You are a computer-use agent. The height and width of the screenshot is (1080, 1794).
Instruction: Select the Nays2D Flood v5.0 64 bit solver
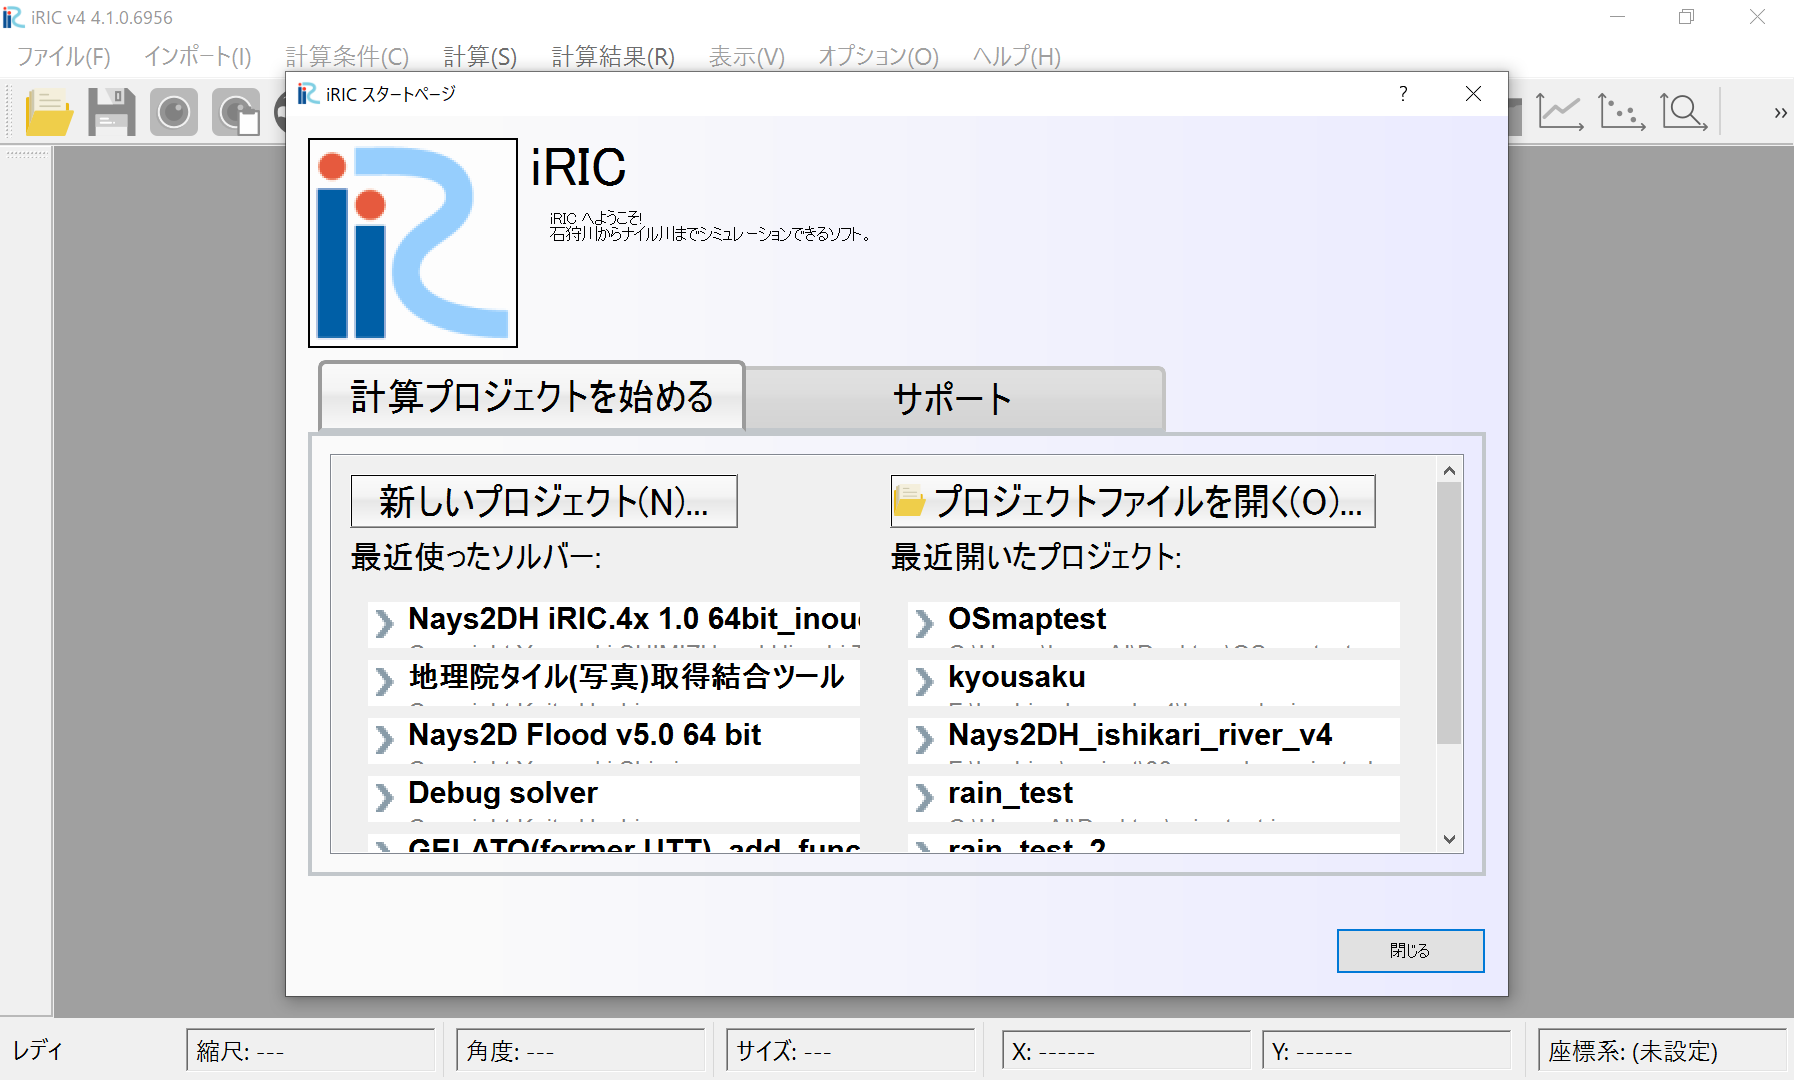click(x=614, y=740)
